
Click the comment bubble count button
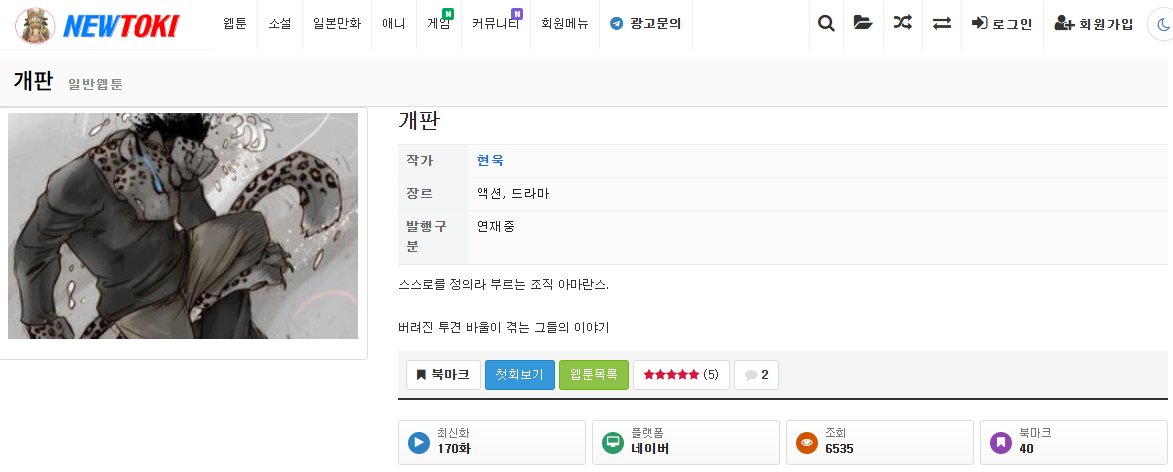[x=756, y=375]
